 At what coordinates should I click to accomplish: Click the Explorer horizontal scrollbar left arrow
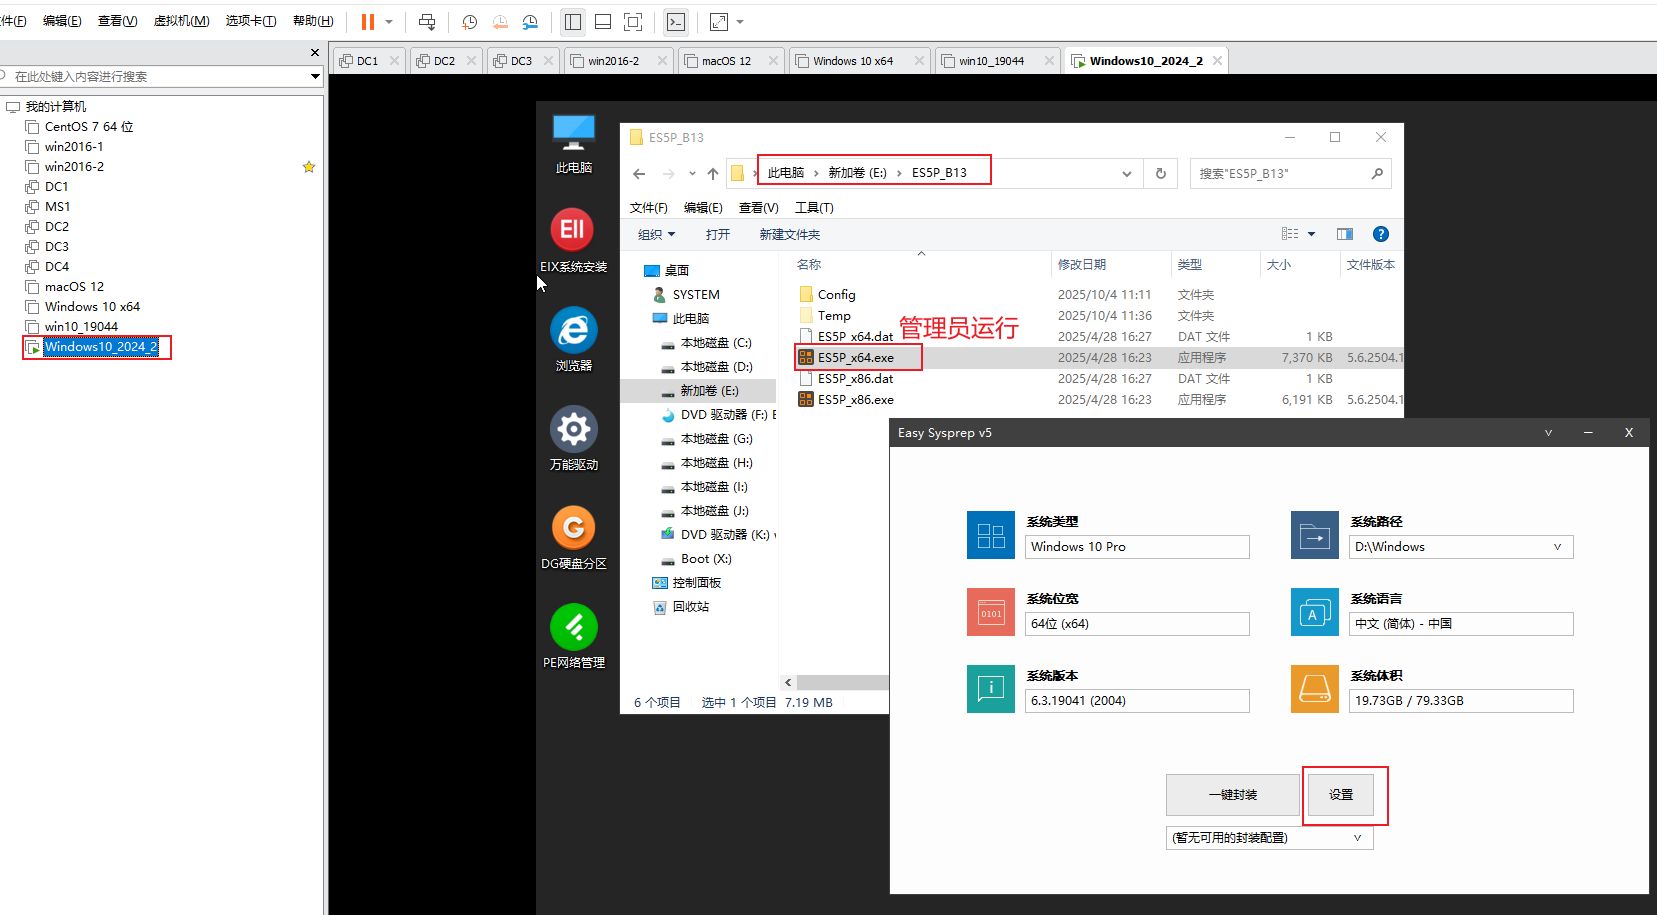788,682
